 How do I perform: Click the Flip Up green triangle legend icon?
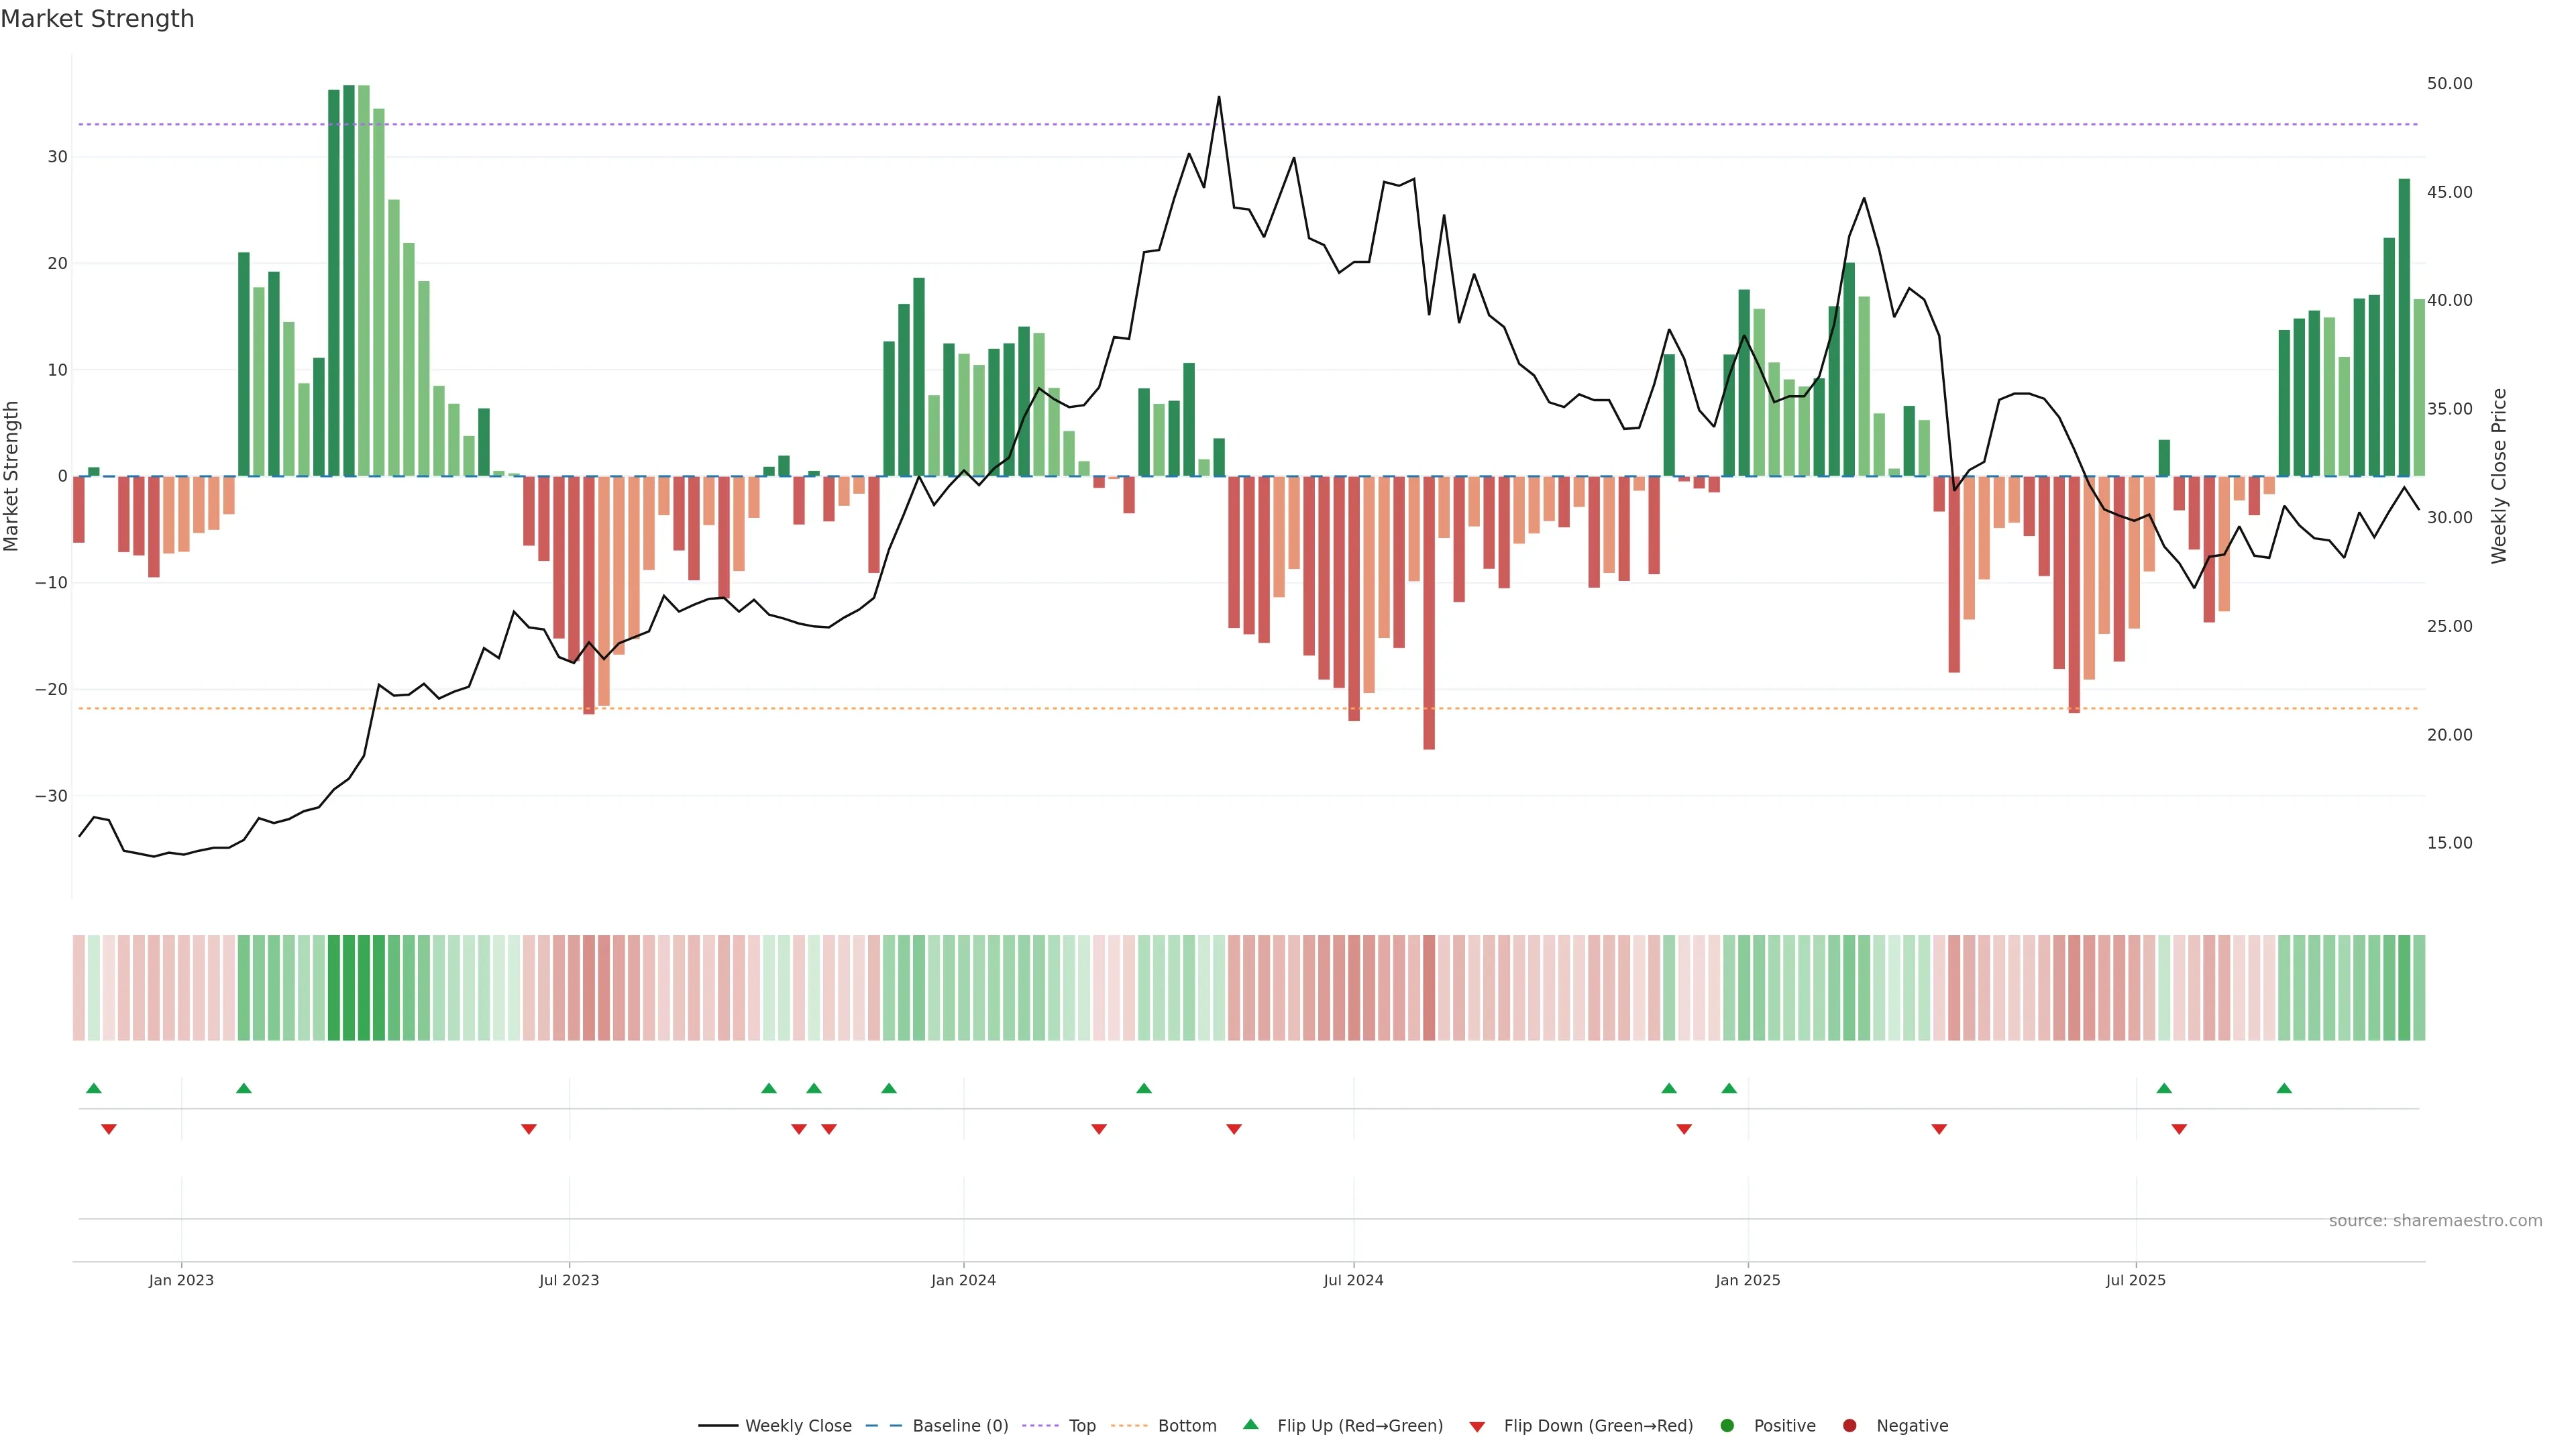coord(1250,1424)
